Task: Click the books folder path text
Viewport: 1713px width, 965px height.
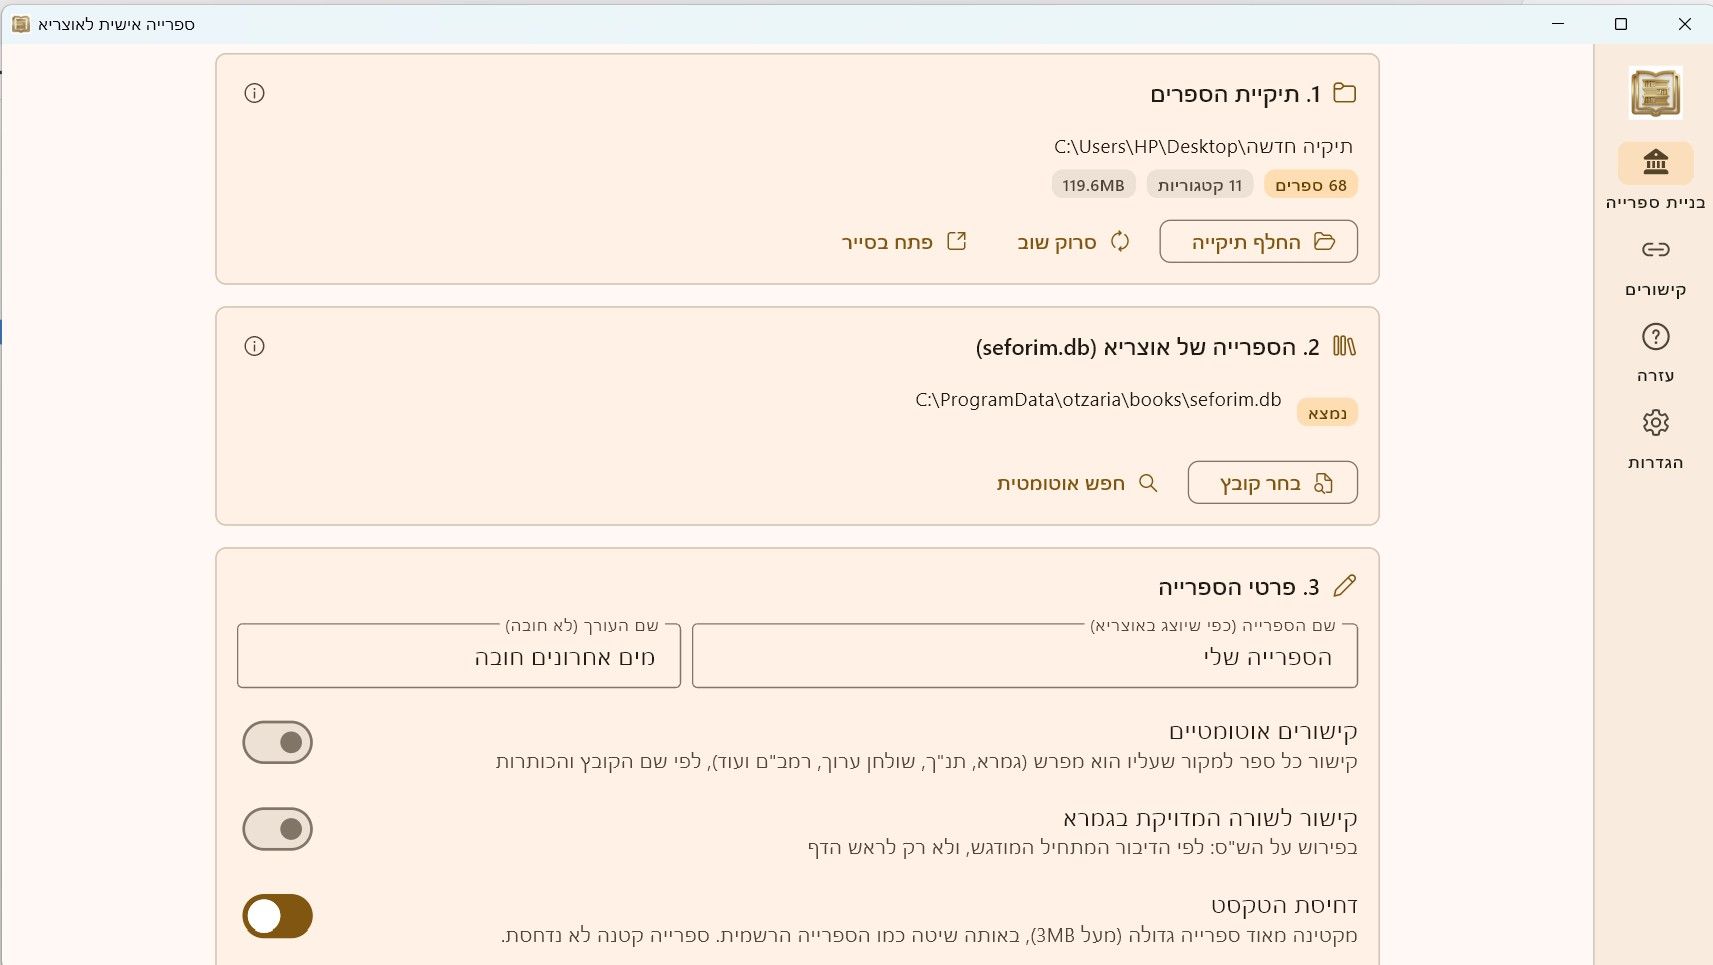Action: [x=1203, y=146]
